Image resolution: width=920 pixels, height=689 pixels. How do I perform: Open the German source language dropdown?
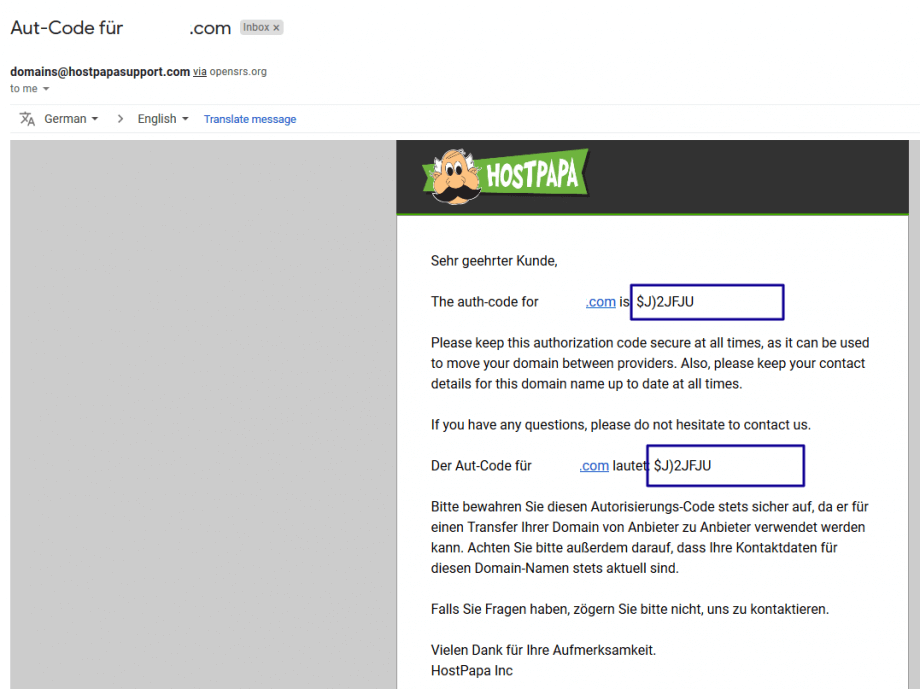(71, 119)
